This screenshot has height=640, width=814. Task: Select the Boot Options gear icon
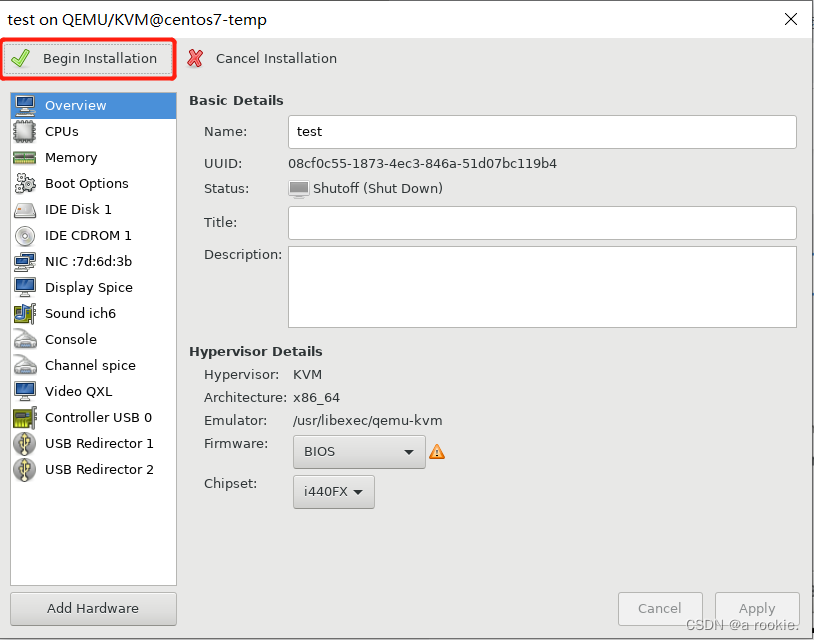[x=25, y=184]
